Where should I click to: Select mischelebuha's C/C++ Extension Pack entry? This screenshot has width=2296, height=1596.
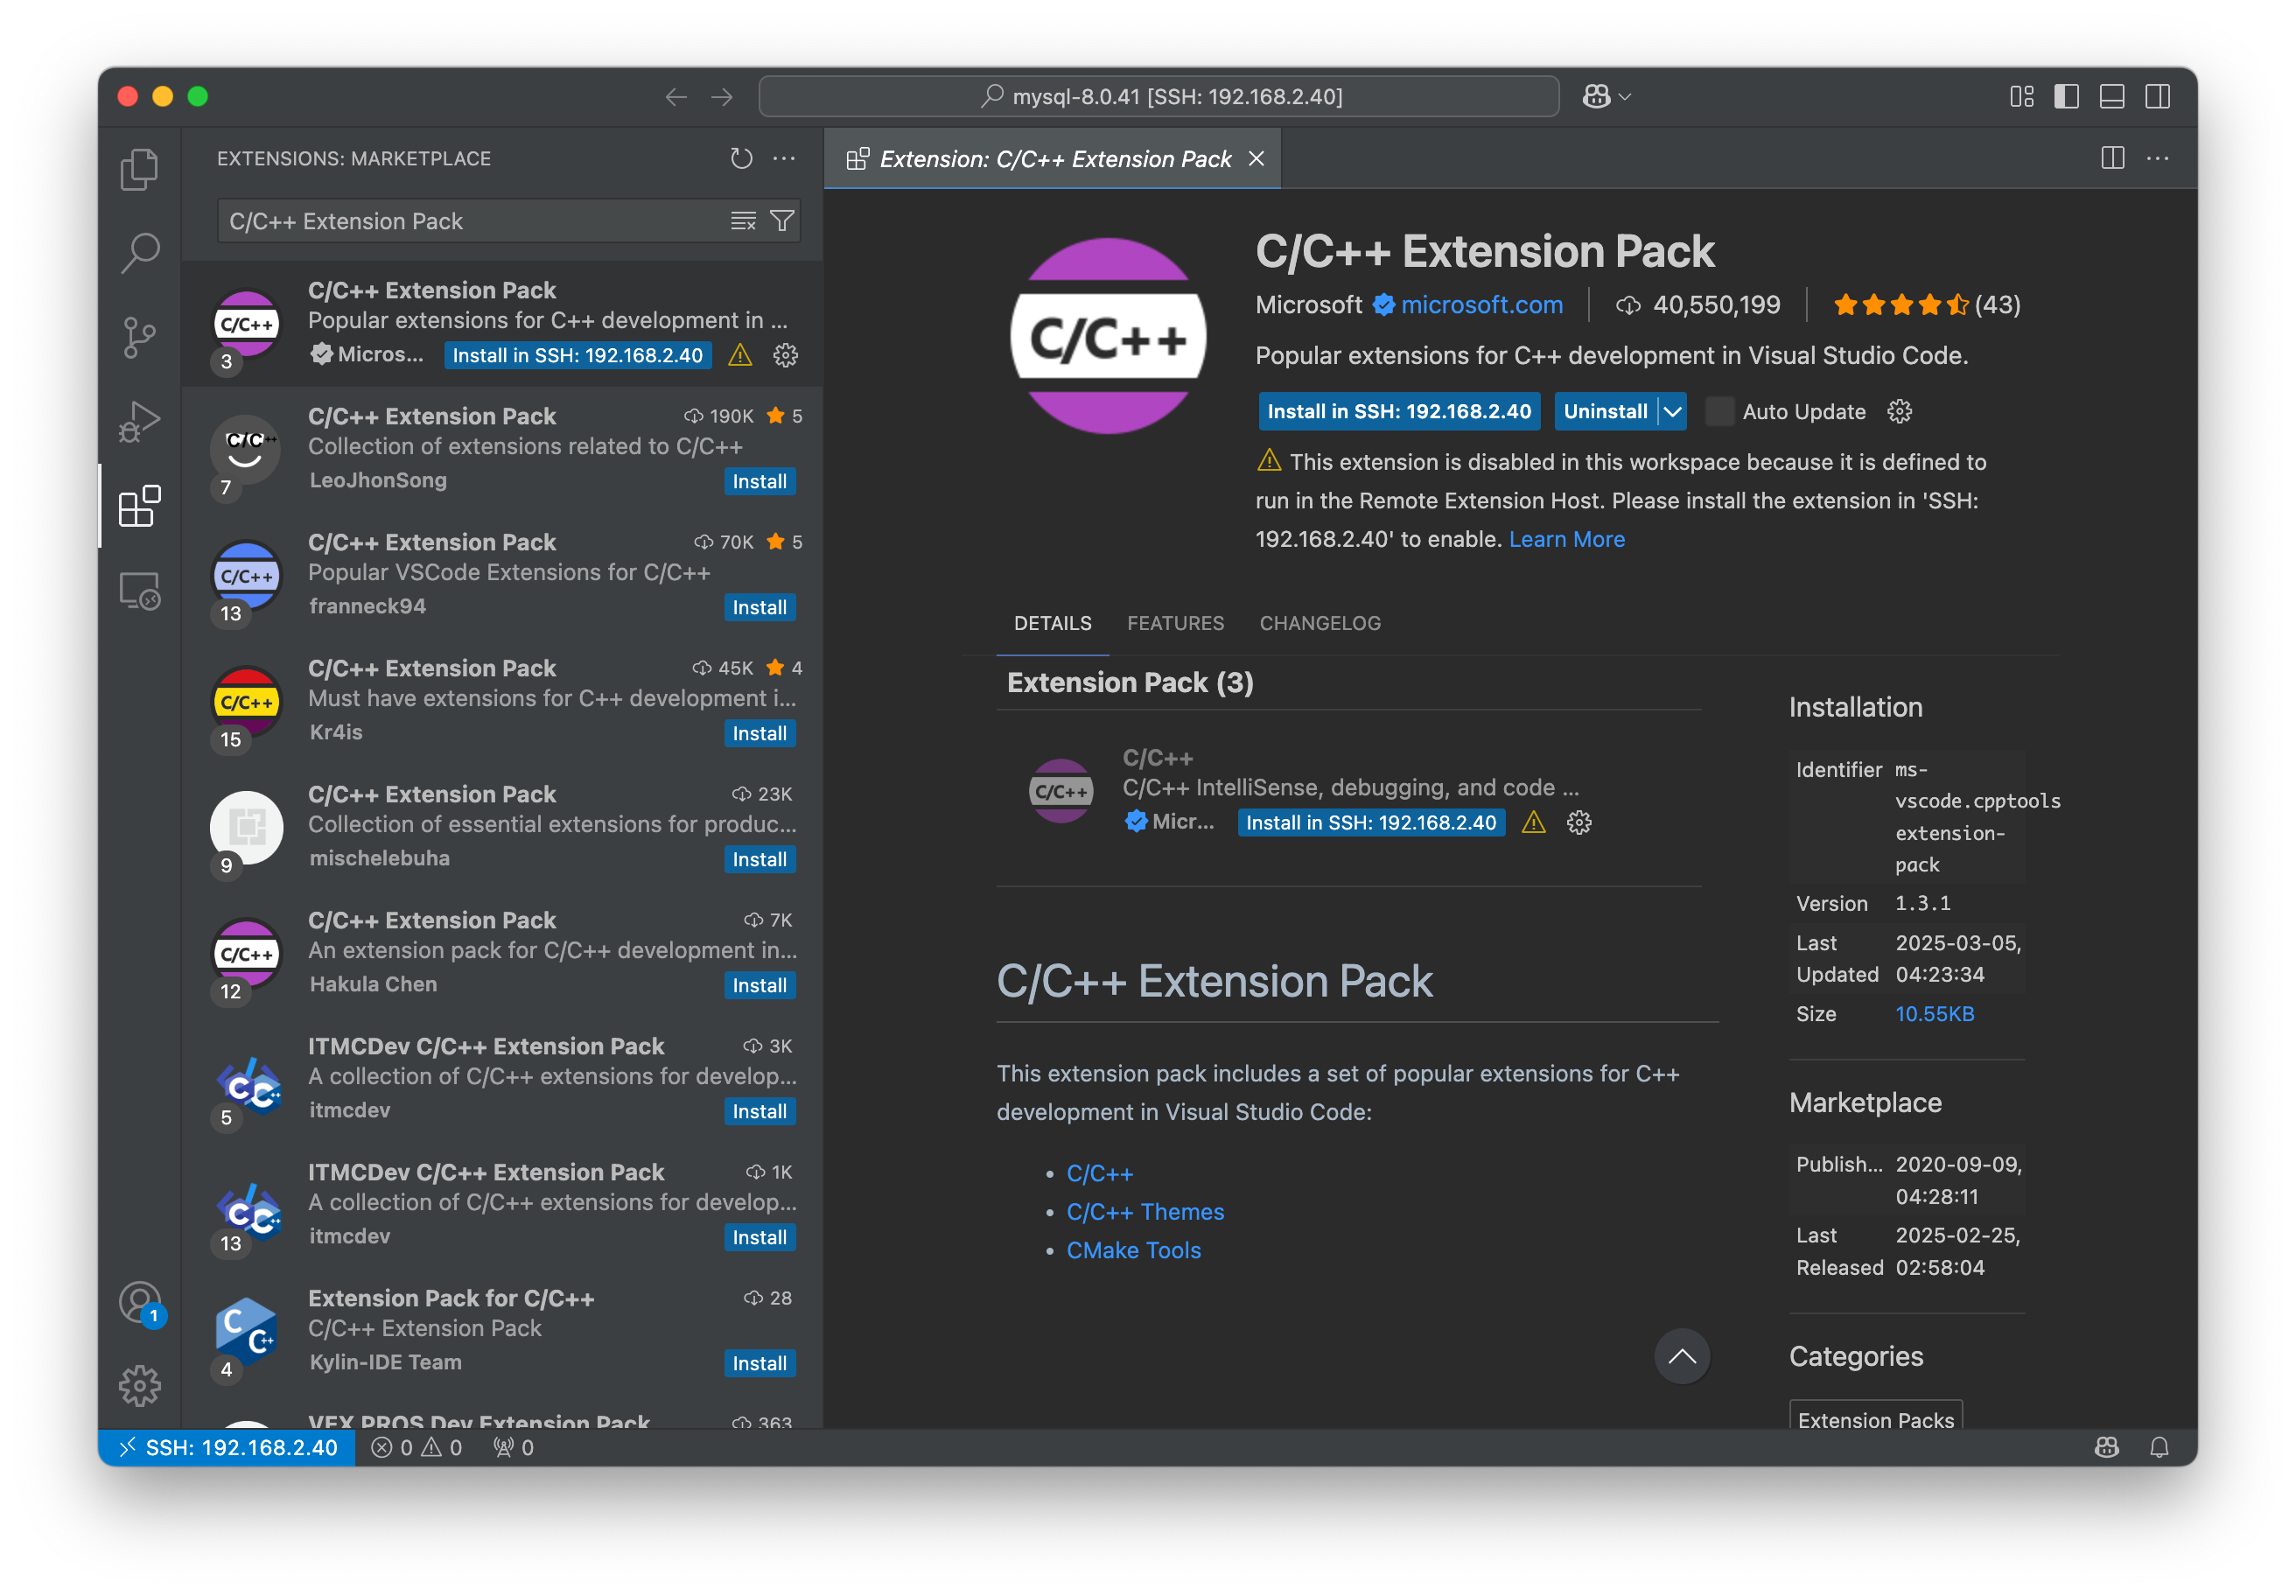[x=502, y=827]
